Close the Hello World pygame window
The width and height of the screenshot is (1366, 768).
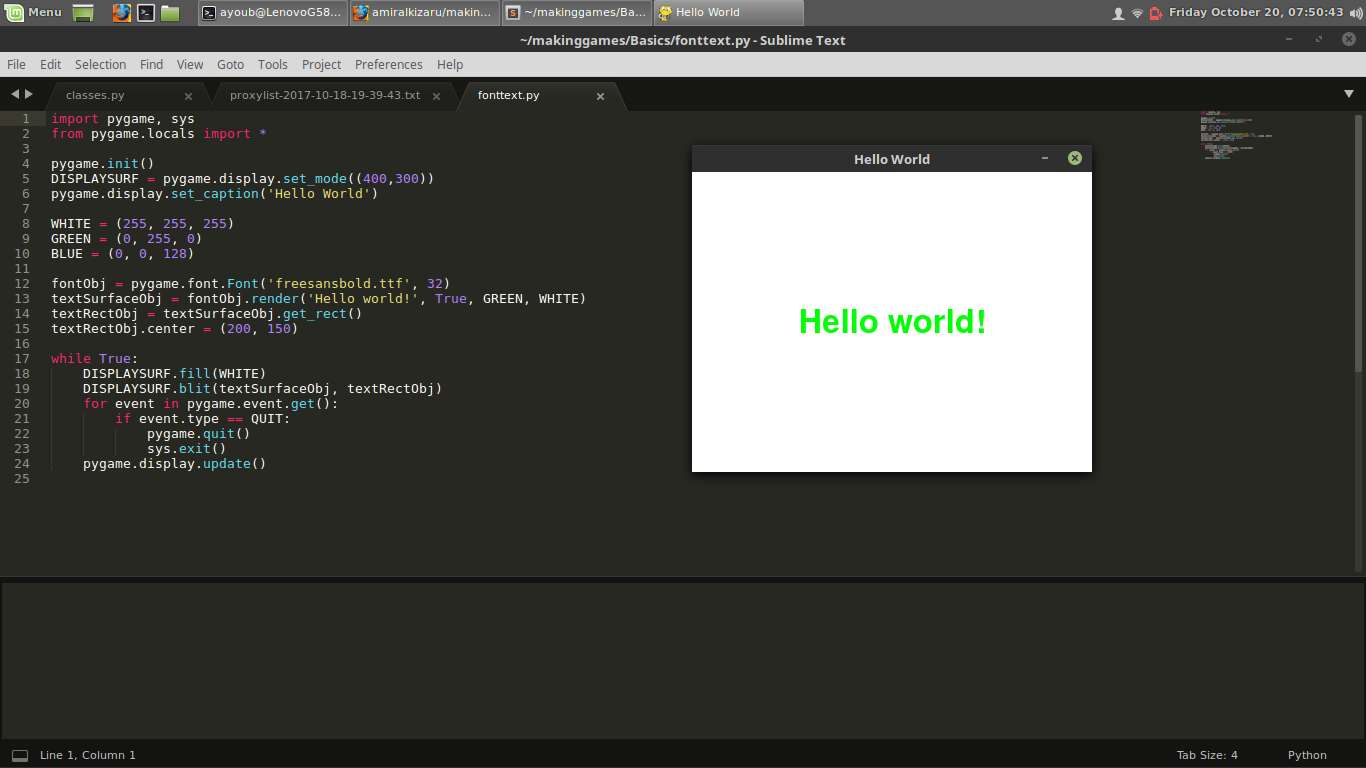(1075, 158)
